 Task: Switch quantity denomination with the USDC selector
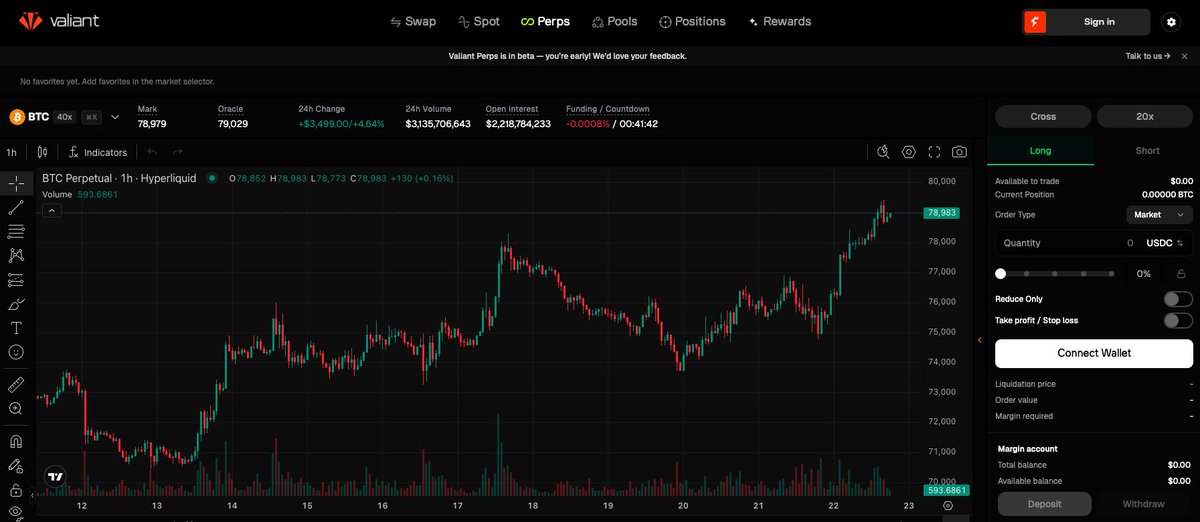1165,243
